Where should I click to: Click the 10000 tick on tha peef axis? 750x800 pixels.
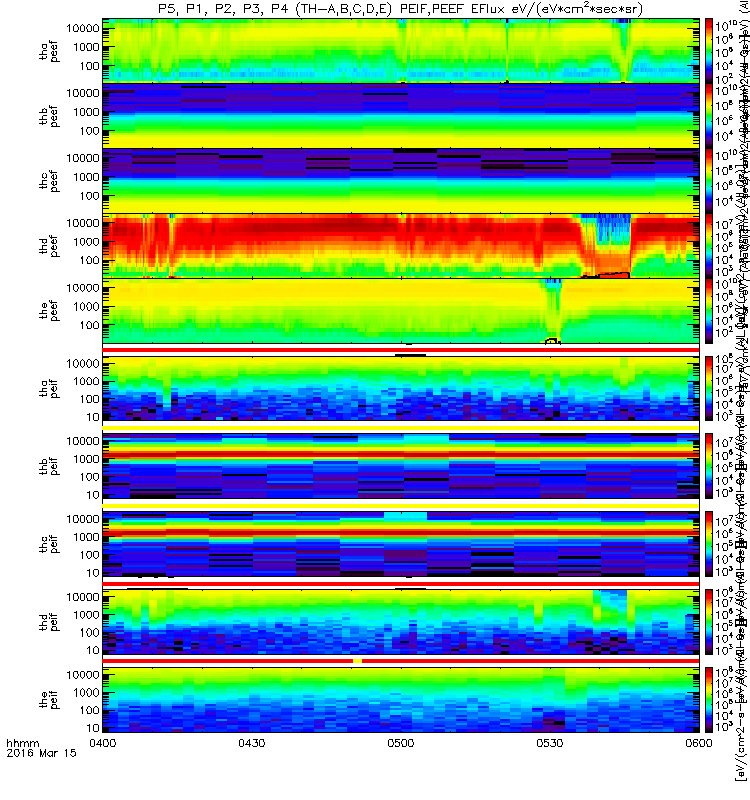point(82,29)
